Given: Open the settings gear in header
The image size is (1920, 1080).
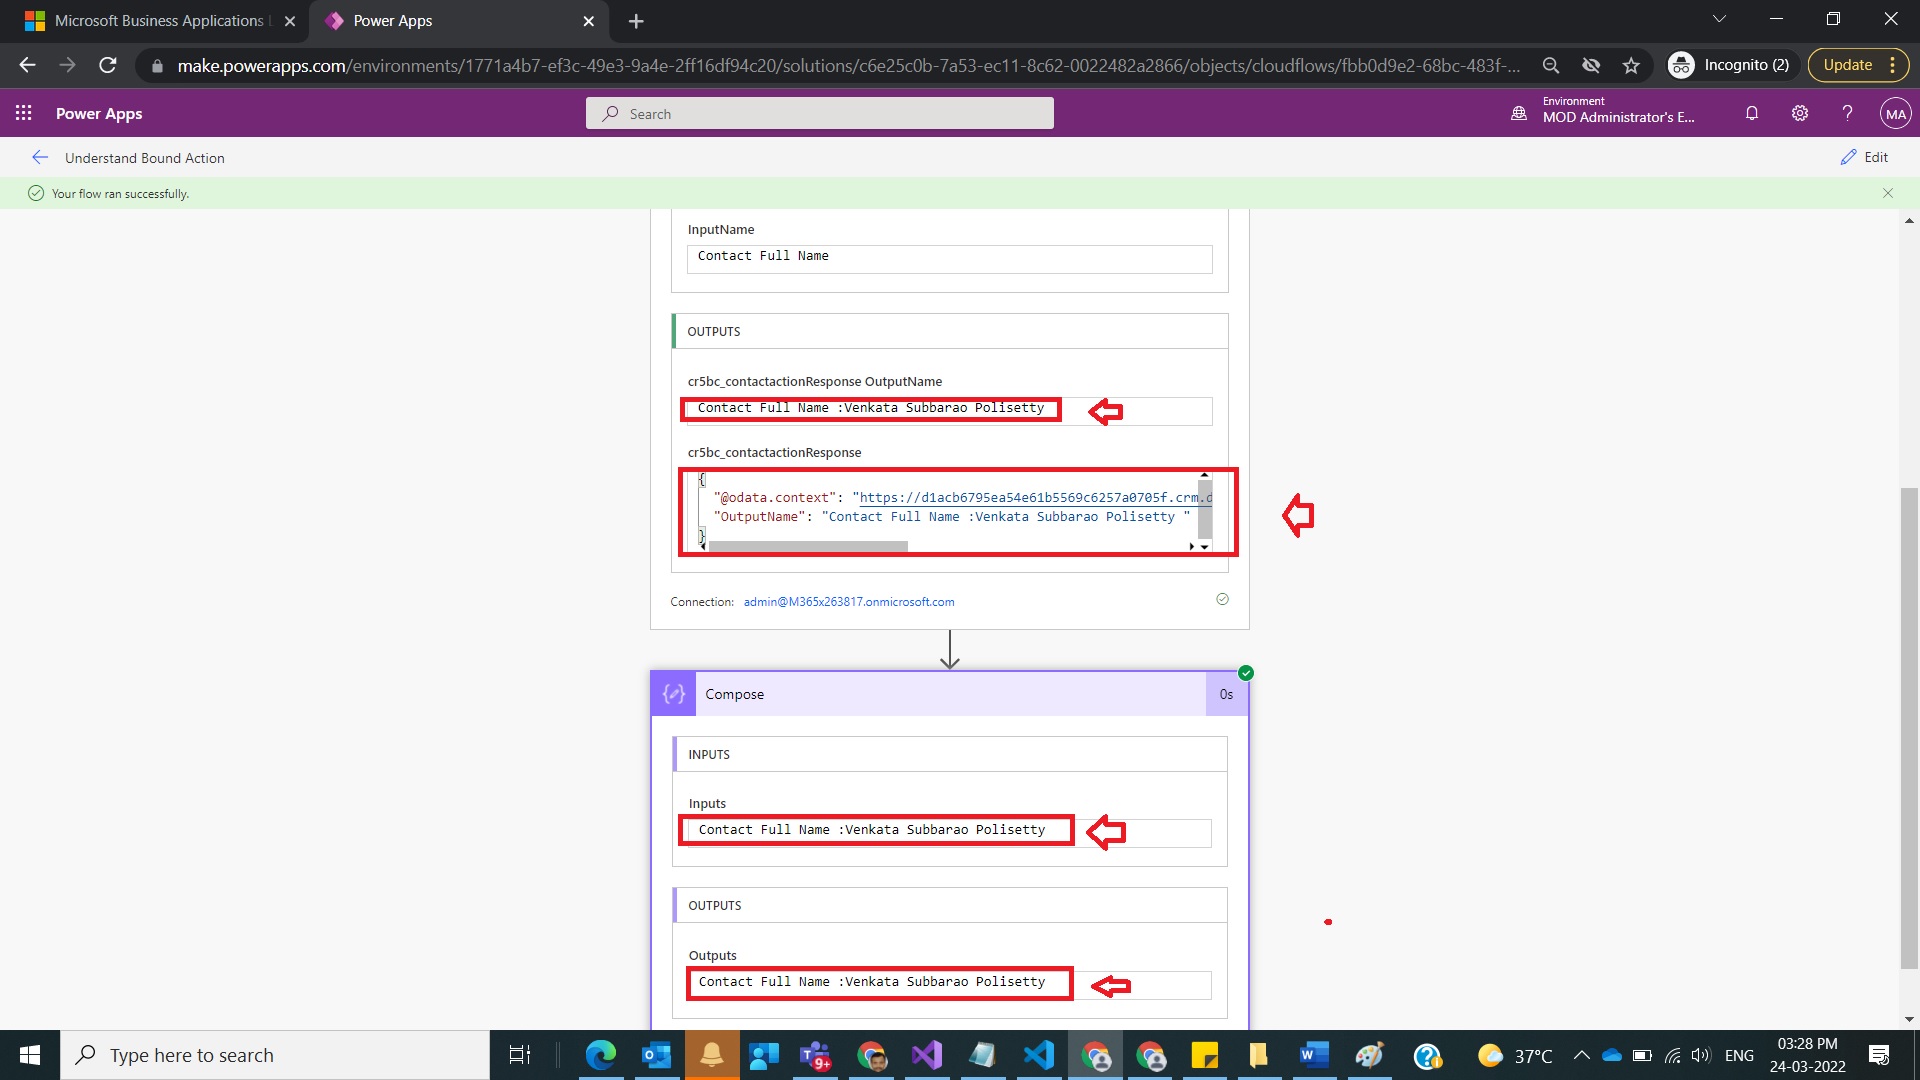Looking at the screenshot, I should (1800, 113).
